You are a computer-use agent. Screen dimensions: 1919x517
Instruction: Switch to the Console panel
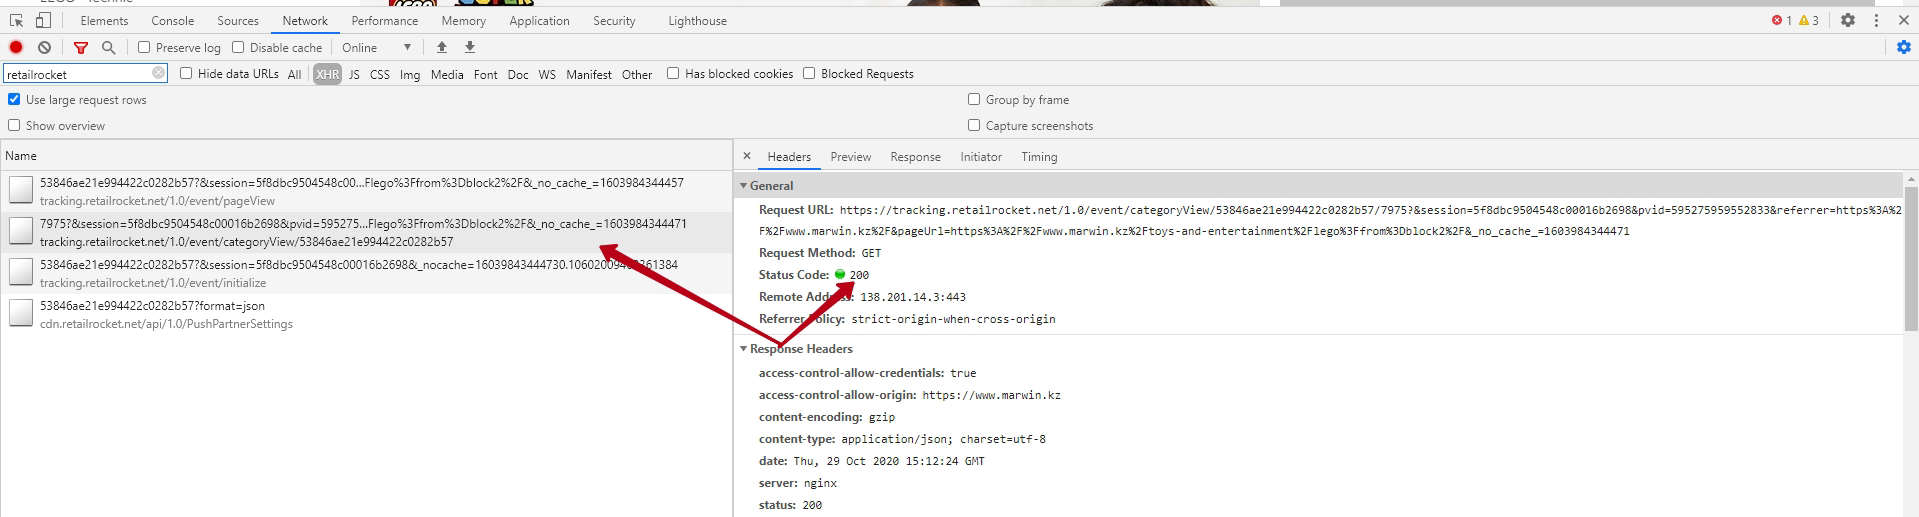point(173,21)
